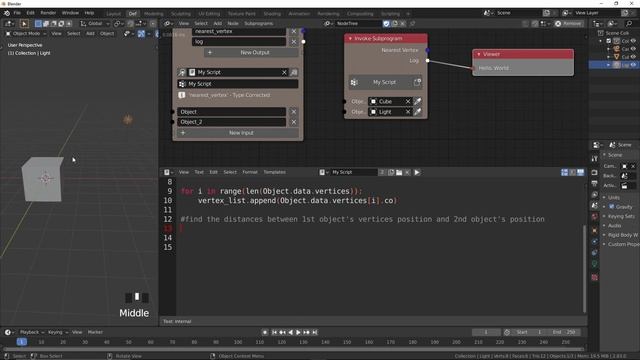Toggle visibility of the Camera in outliner

coord(633,49)
